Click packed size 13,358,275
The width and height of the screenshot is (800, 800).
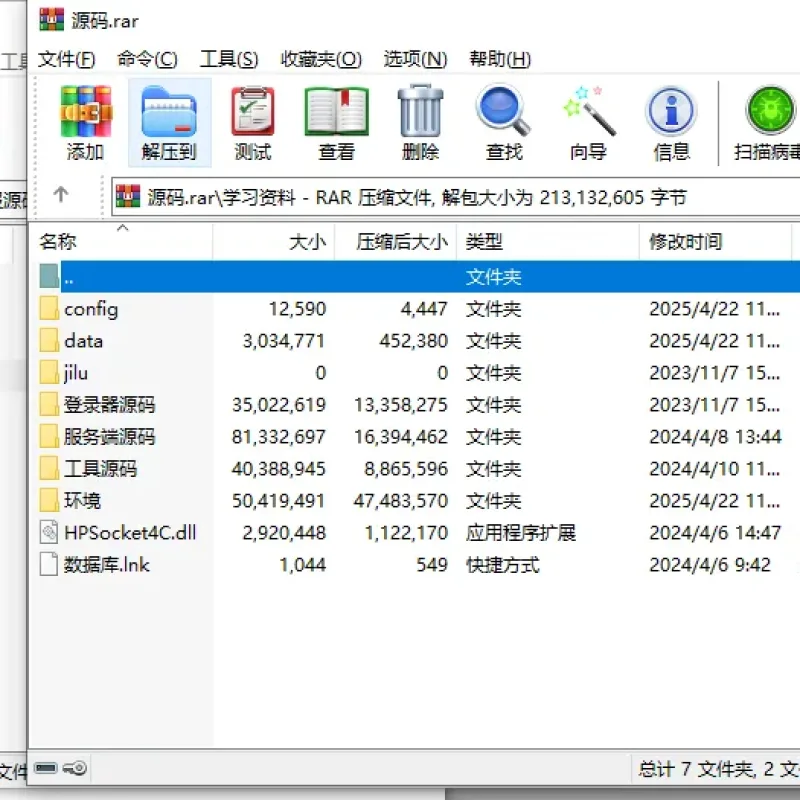[401, 405]
